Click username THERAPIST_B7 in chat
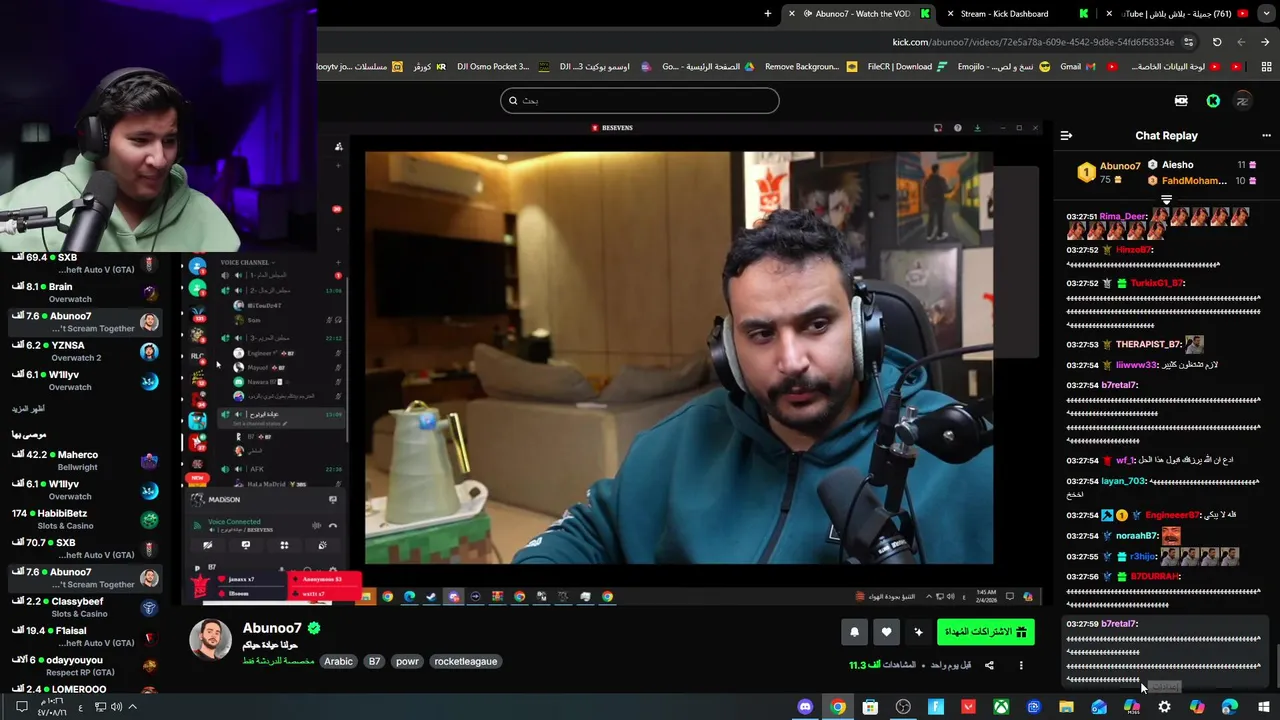 coord(1148,345)
